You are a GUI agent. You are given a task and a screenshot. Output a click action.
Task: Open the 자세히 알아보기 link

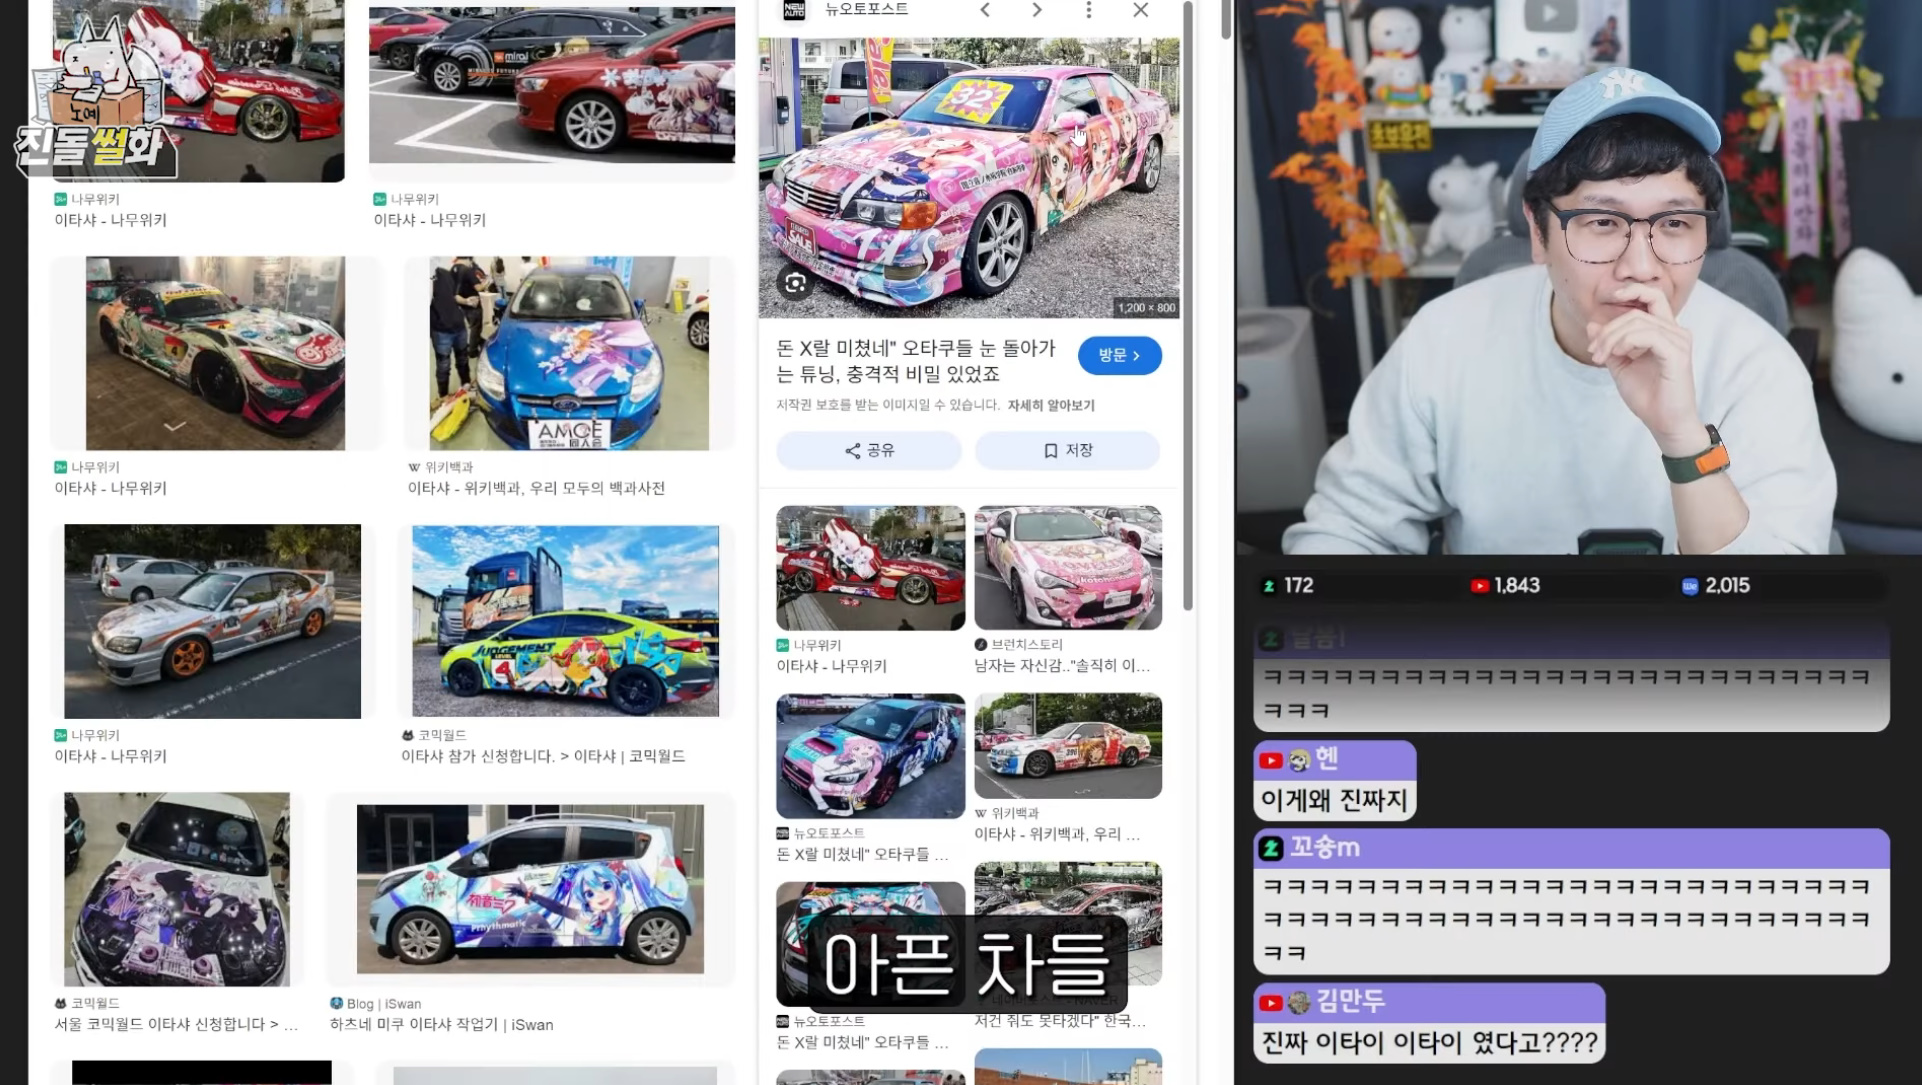point(1051,405)
